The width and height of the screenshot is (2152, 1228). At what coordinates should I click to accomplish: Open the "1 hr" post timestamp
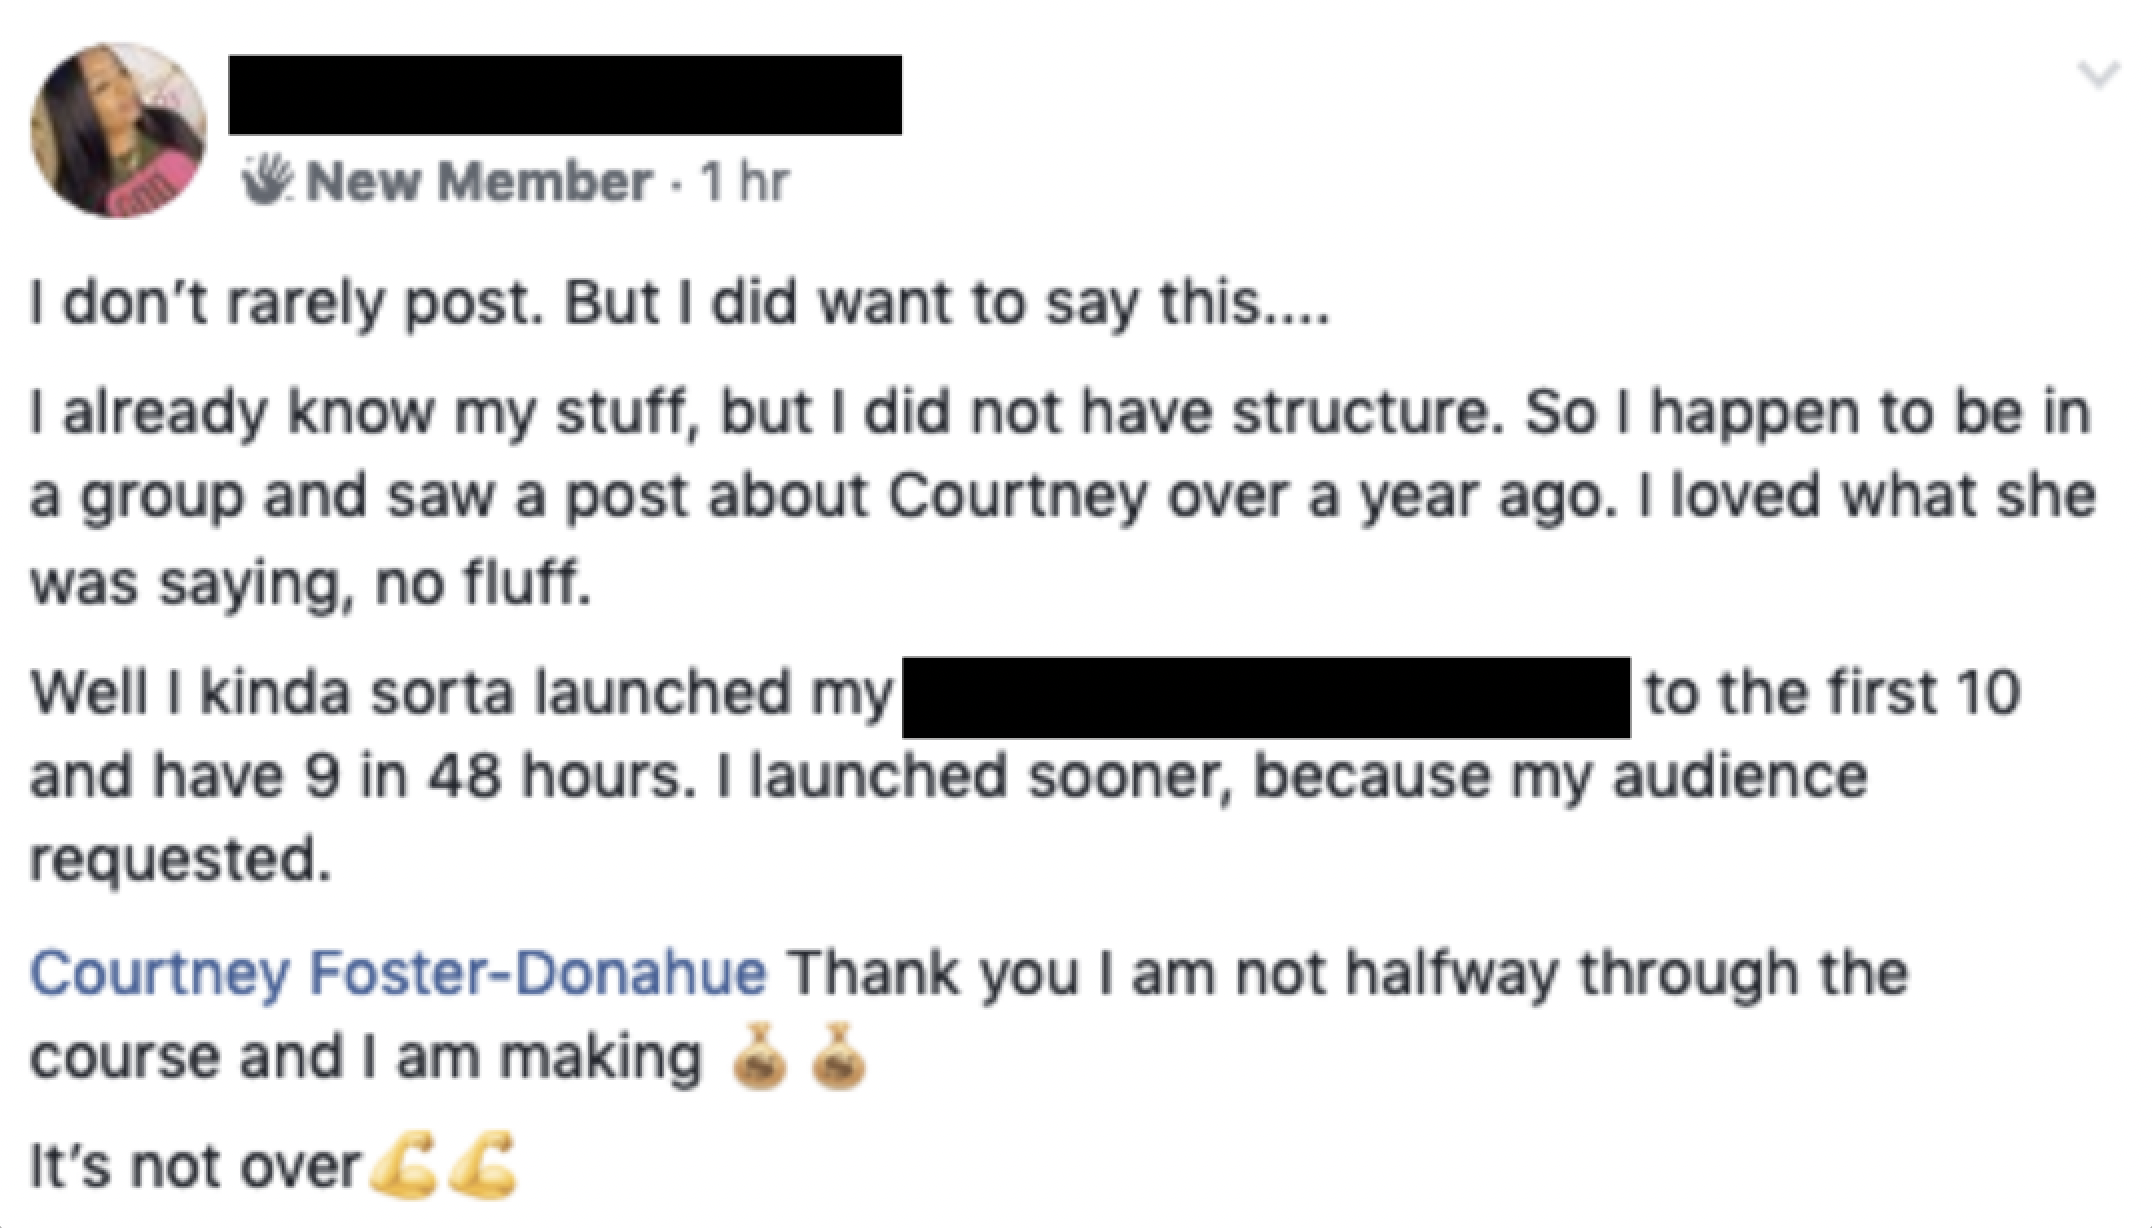(x=745, y=182)
